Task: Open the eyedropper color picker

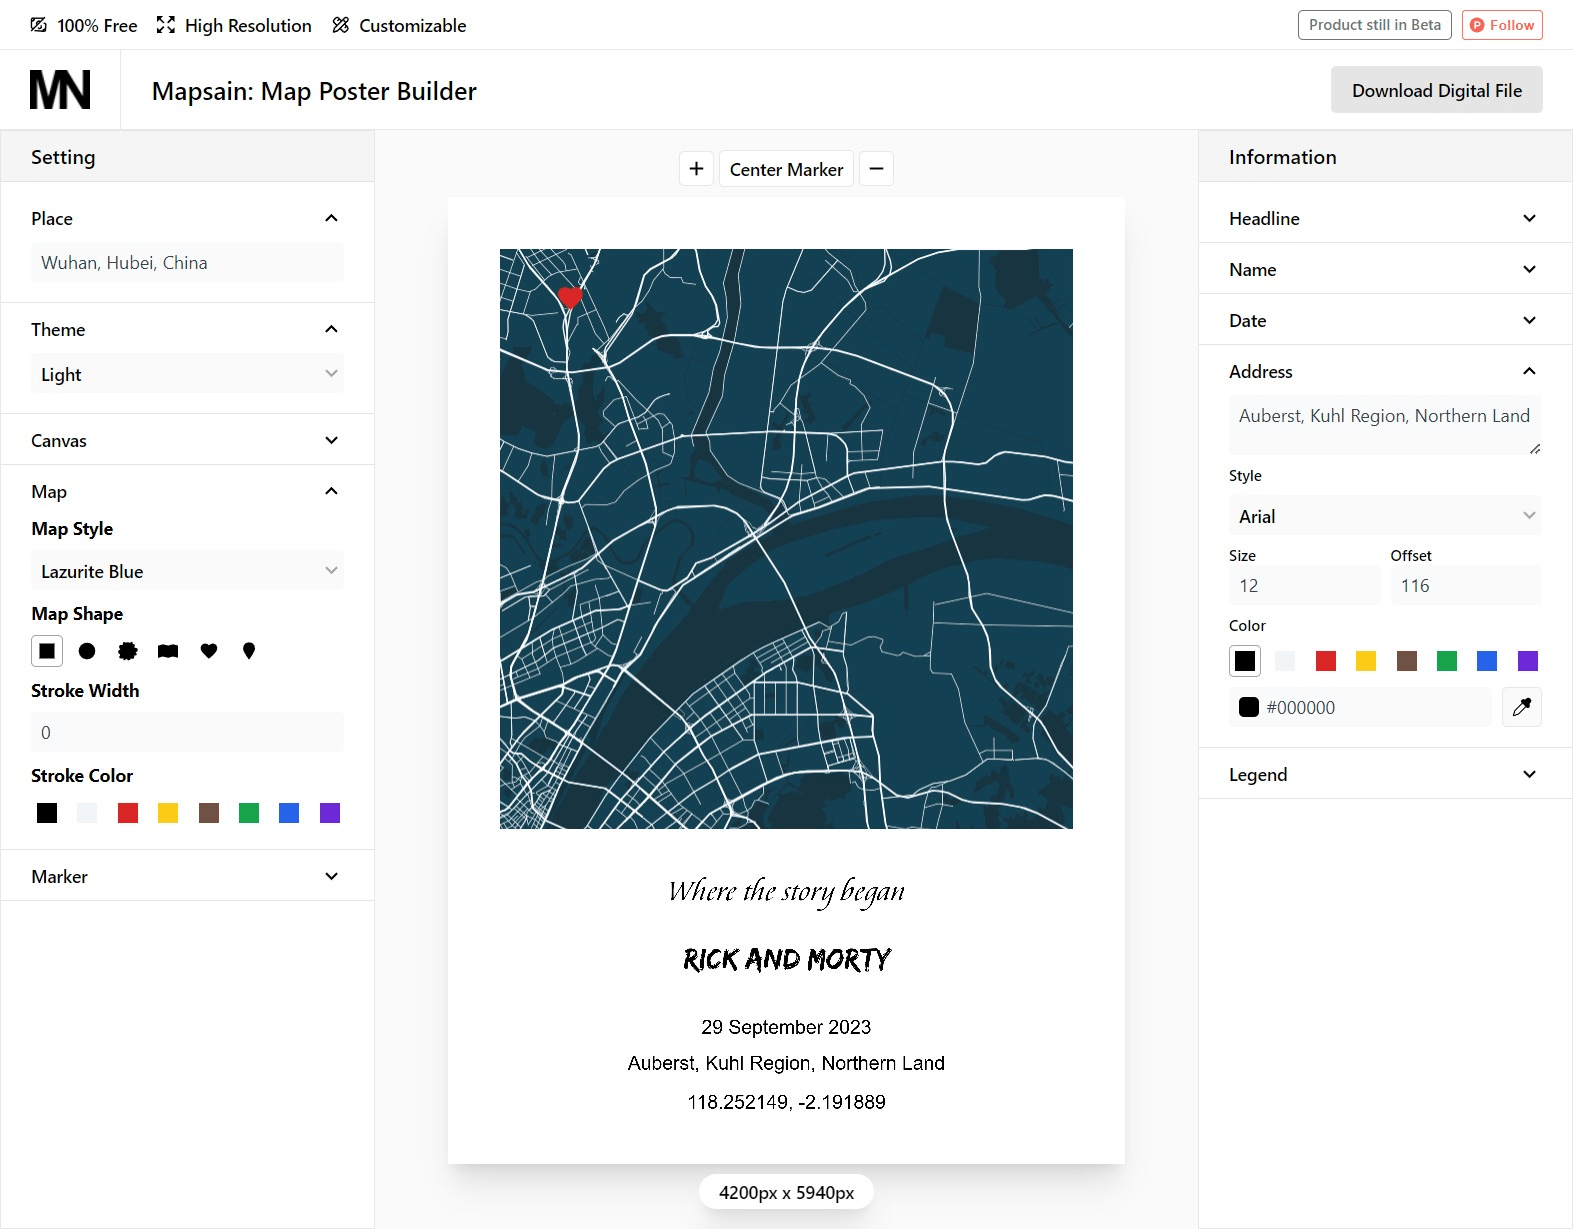Action: click(x=1522, y=707)
